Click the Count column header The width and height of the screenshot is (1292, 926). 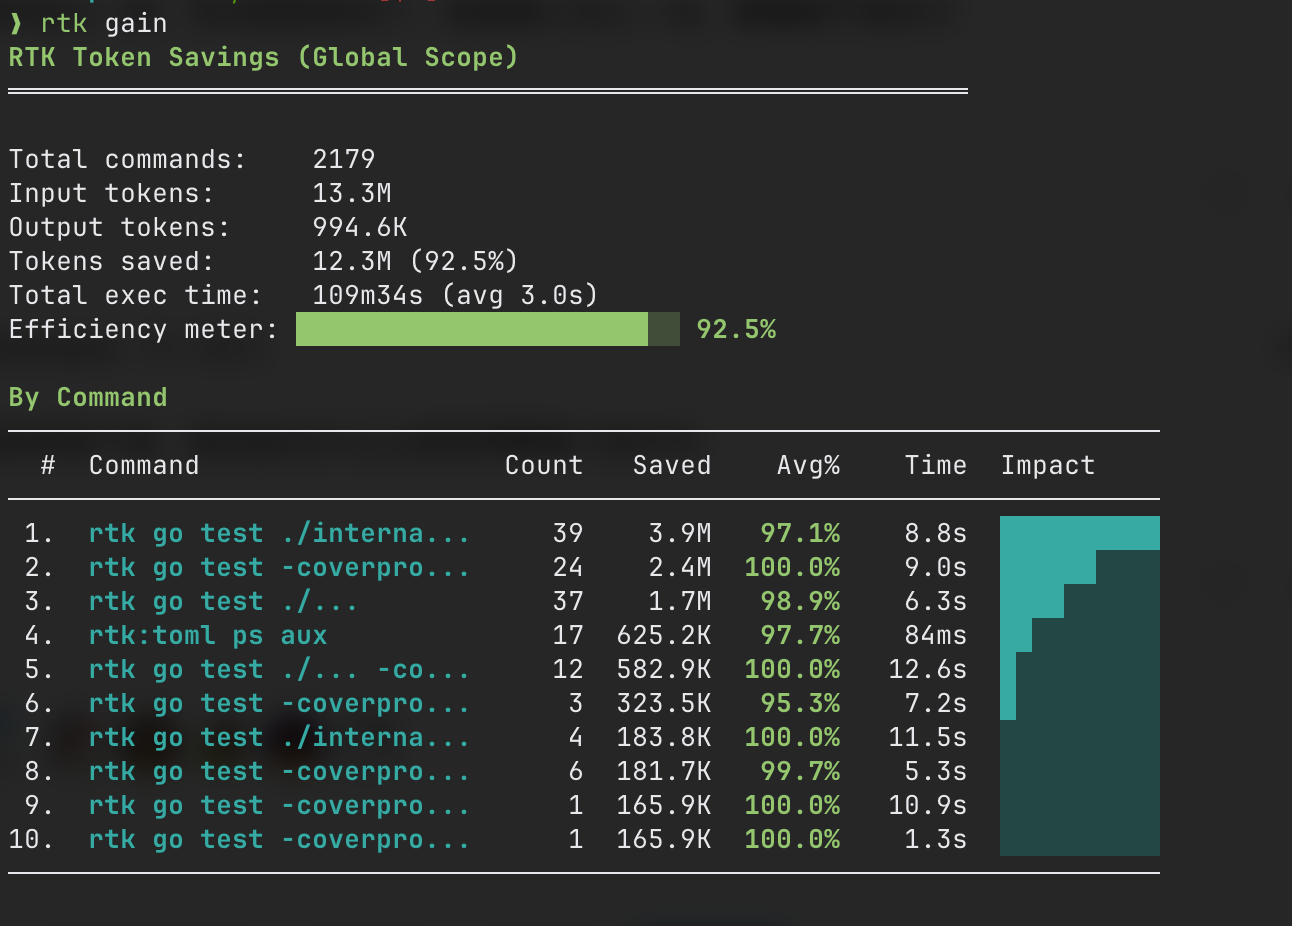pos(544,465)
